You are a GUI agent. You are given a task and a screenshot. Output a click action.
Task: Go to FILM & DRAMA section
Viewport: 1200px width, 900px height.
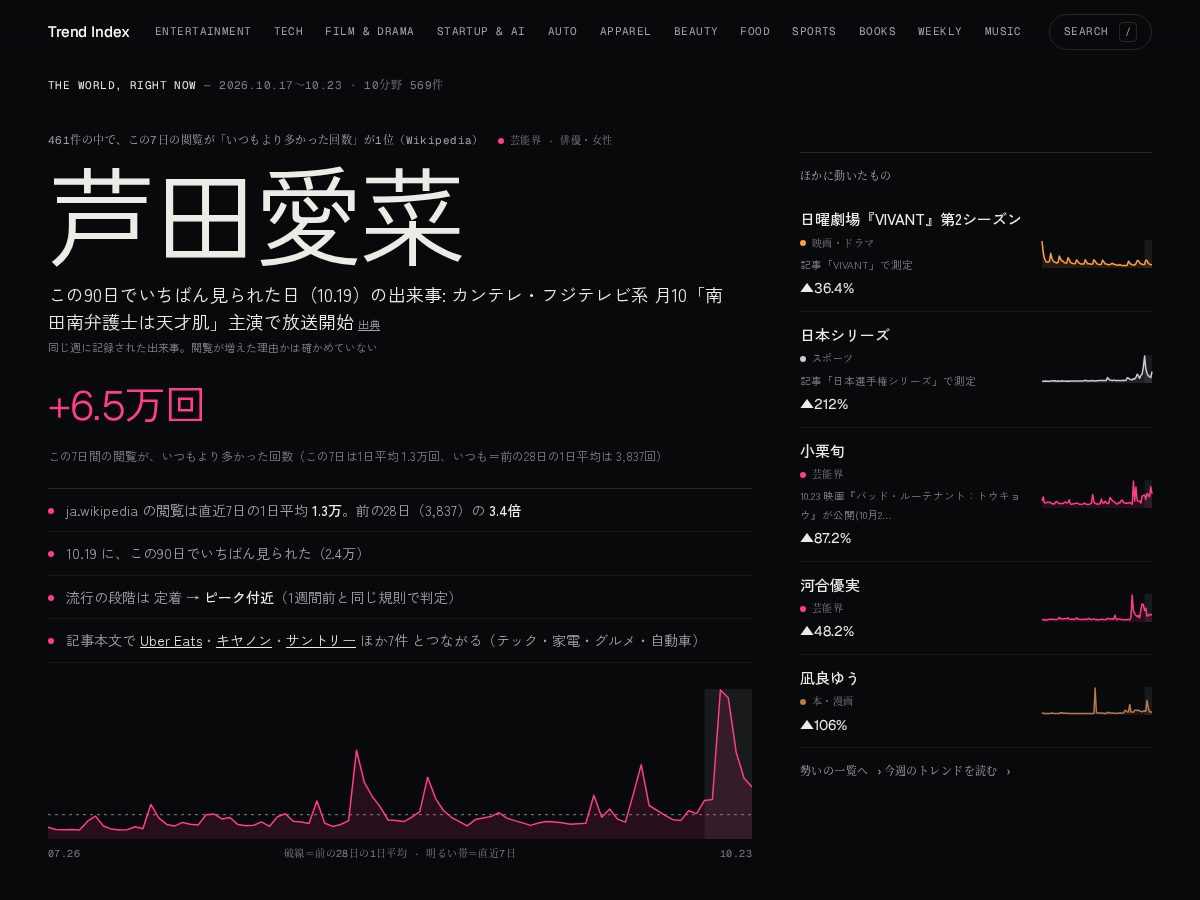pyautogui.click(x=369, y=32)
